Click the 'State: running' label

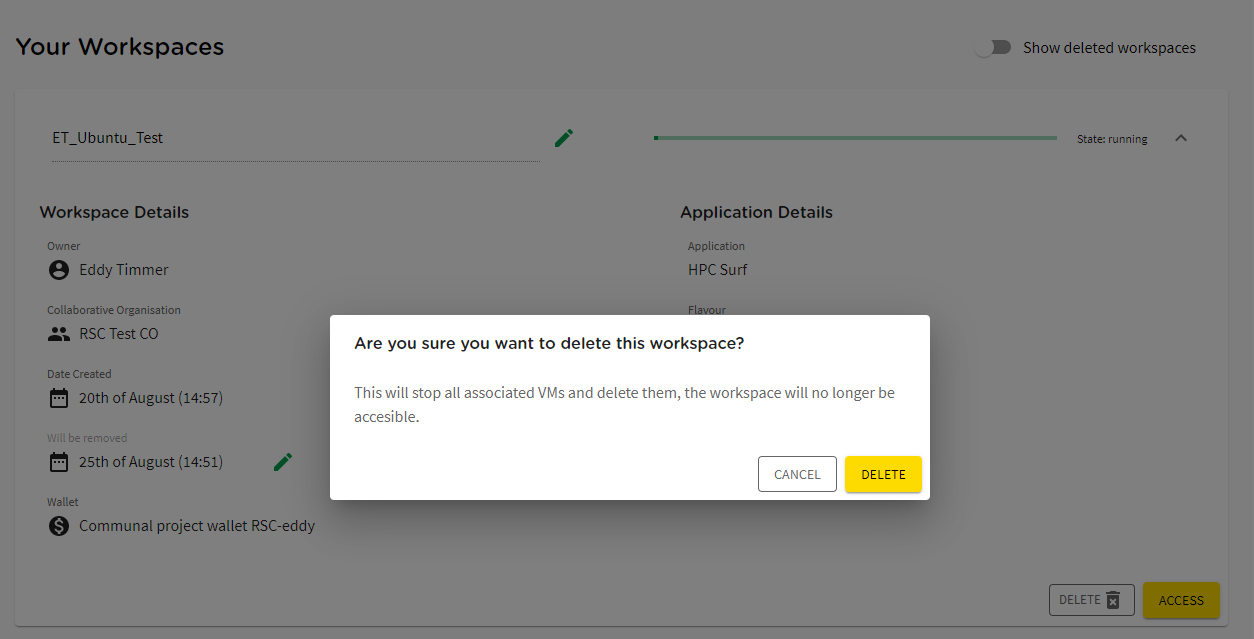(1112, 139)
